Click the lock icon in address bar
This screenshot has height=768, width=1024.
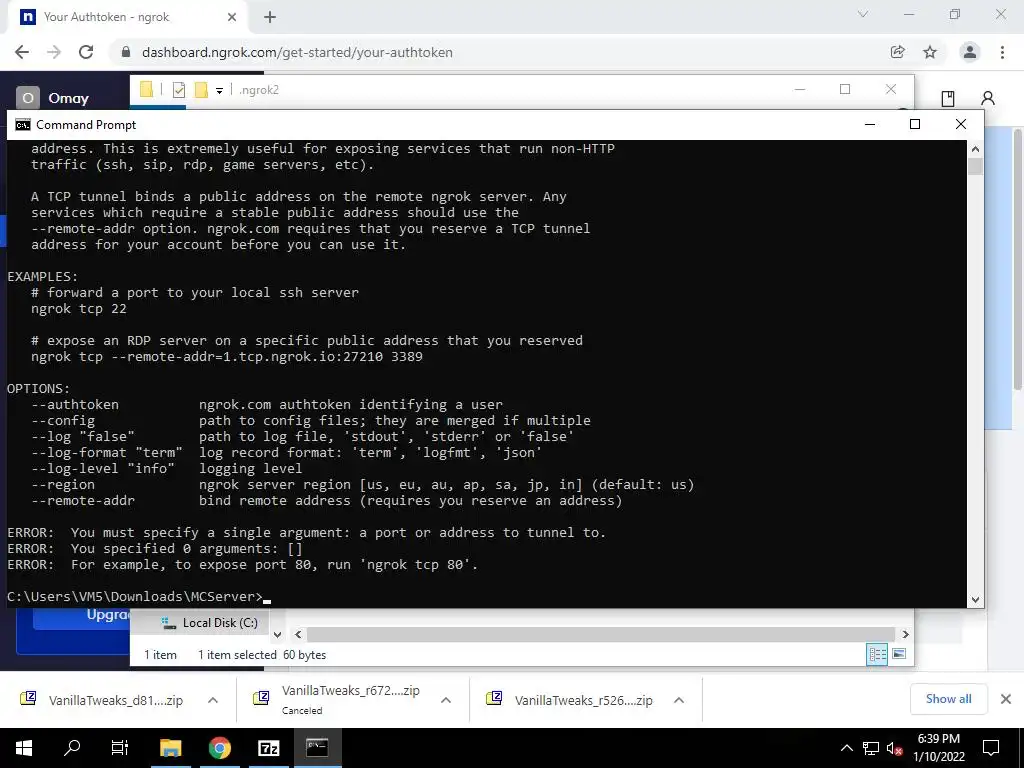(x=126, y=52)
